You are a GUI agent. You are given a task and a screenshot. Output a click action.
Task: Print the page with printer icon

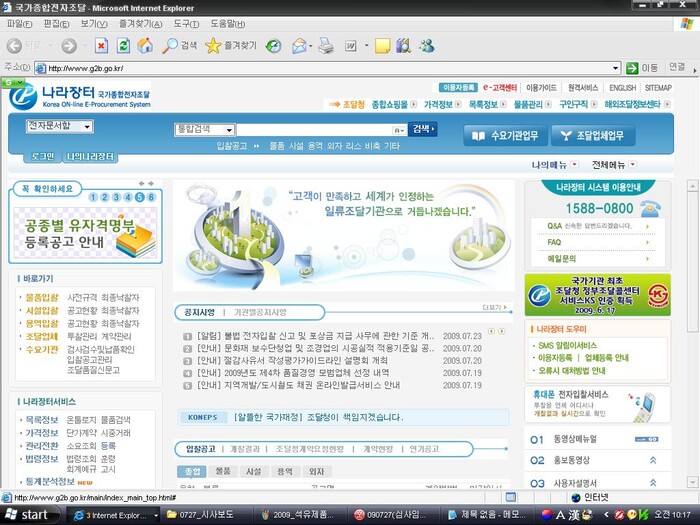pyautogui.click(x=326, y=46)
